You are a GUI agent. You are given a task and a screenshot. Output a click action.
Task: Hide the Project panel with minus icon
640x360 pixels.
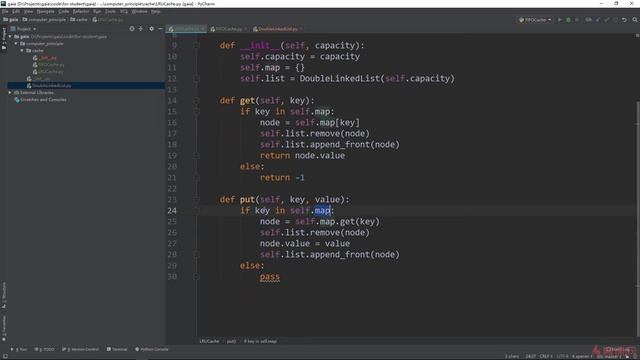[160, 29]
